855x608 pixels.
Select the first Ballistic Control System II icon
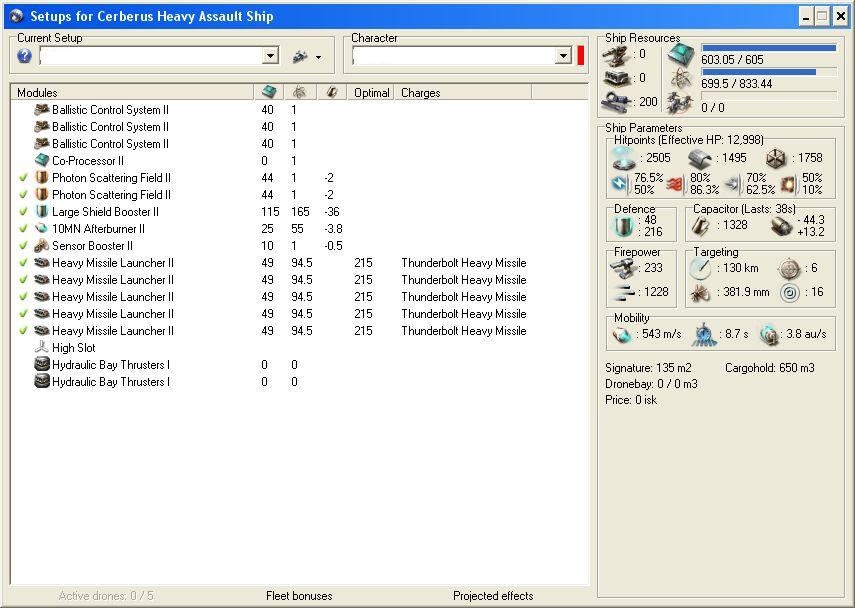pos(42,110)
